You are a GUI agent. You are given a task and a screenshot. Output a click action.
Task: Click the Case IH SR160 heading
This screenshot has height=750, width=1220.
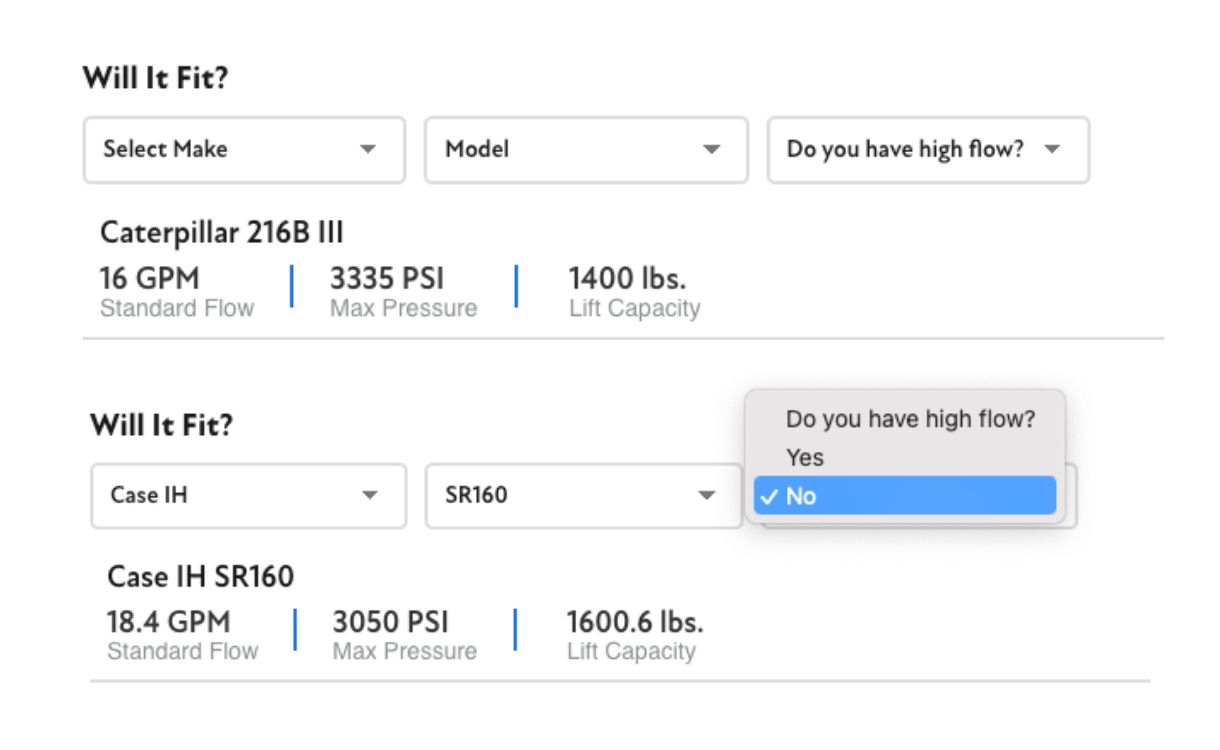201,577
